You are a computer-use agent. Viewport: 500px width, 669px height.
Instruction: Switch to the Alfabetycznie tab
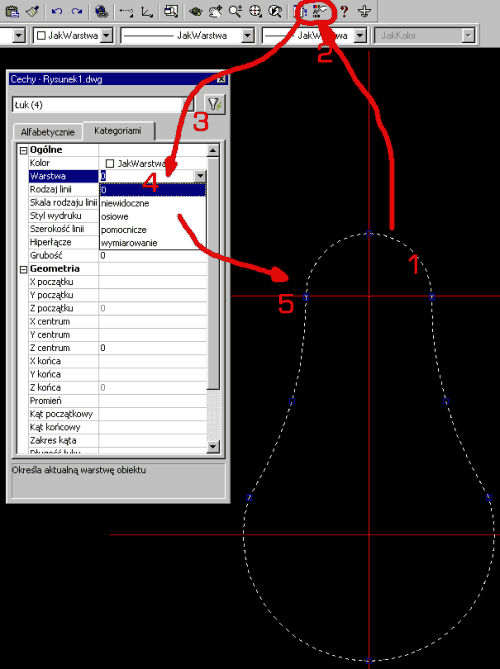tap(47, 132)
